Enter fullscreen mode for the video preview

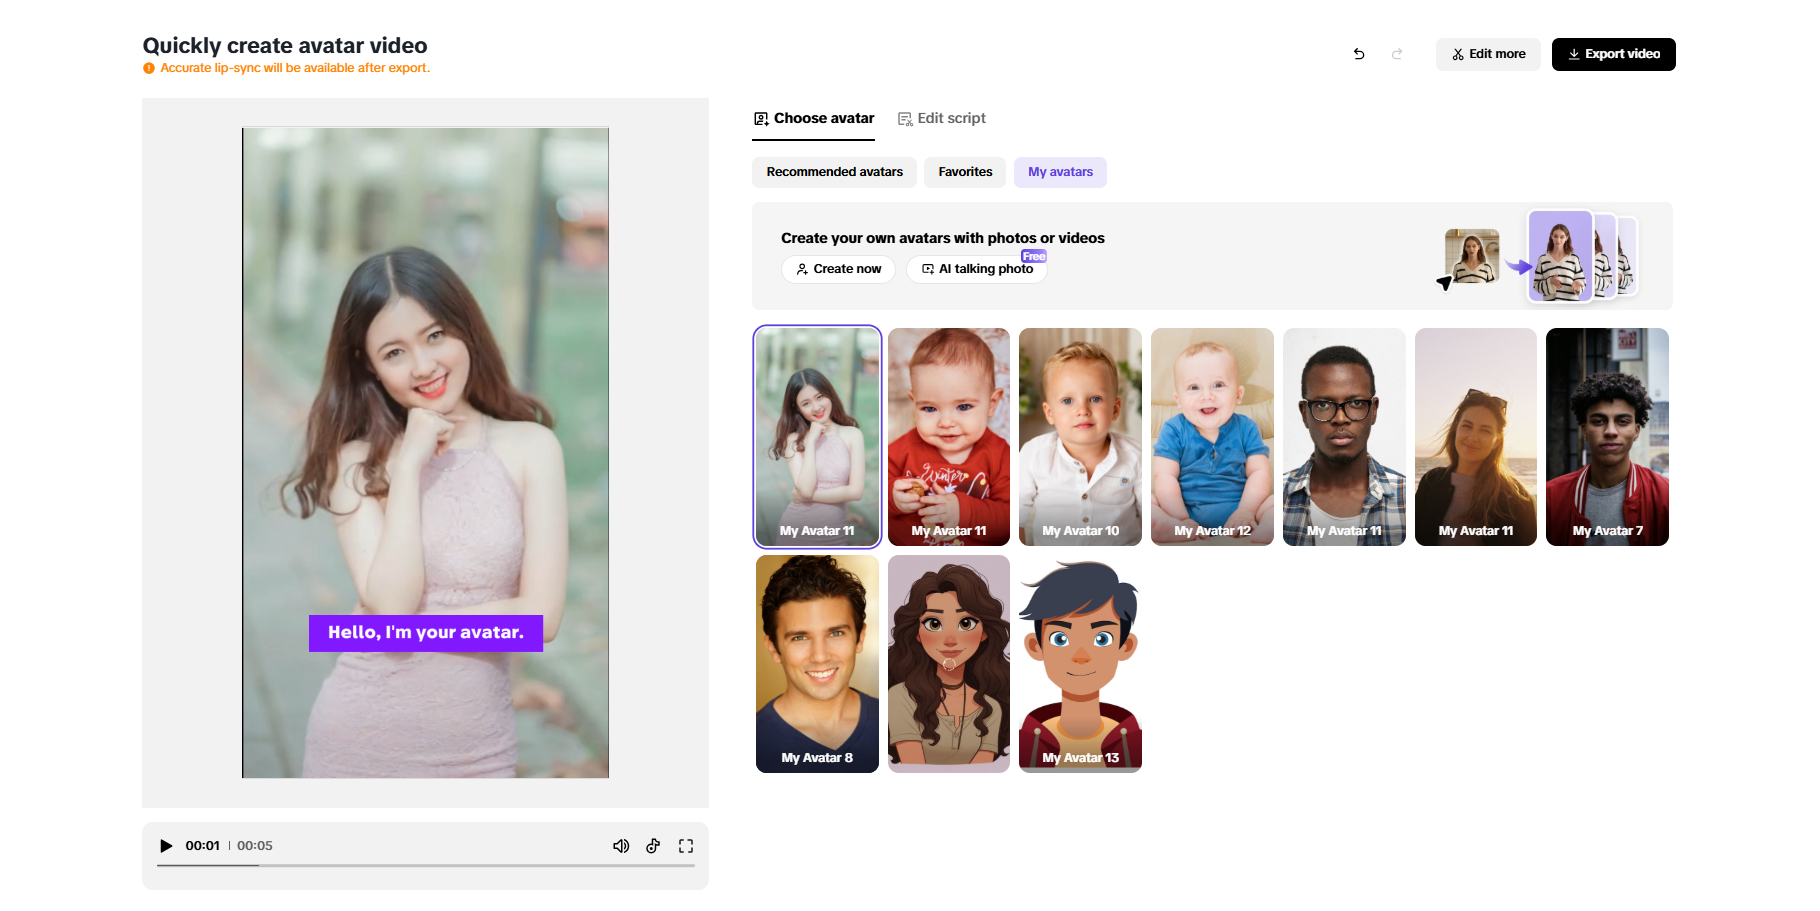(686, 845)
